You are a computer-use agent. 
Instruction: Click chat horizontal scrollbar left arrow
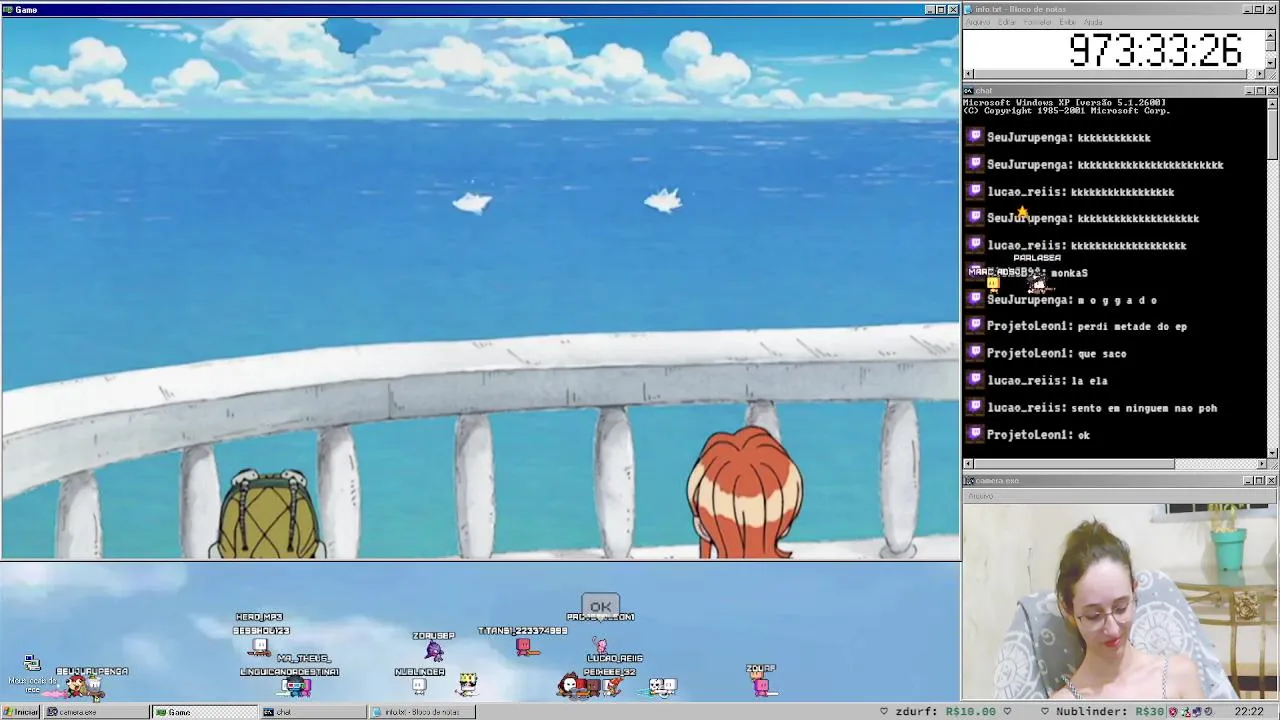click(x=968, y=464)
